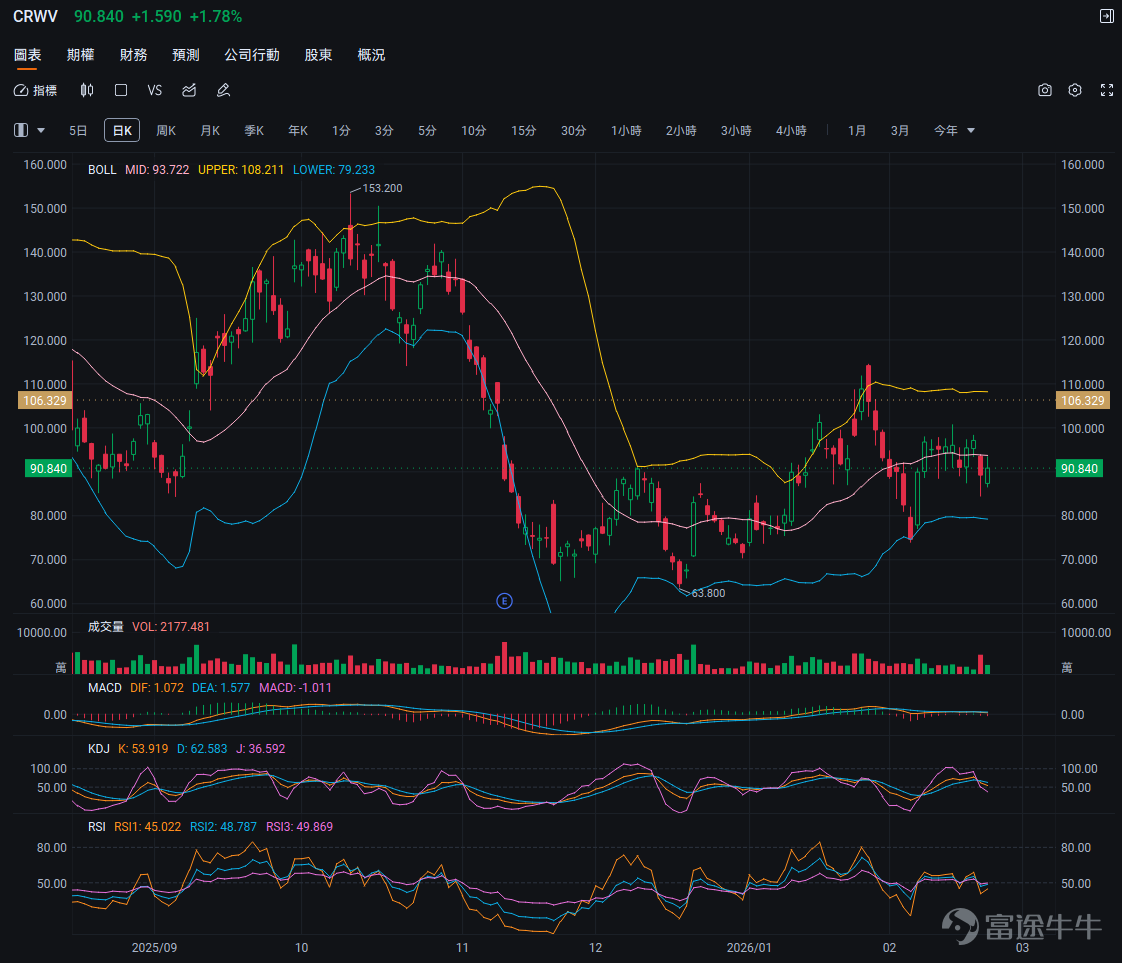This screenshot has width=1122, height=963.
Task: Click the BOLL indicator label
Action: [102, 170]
